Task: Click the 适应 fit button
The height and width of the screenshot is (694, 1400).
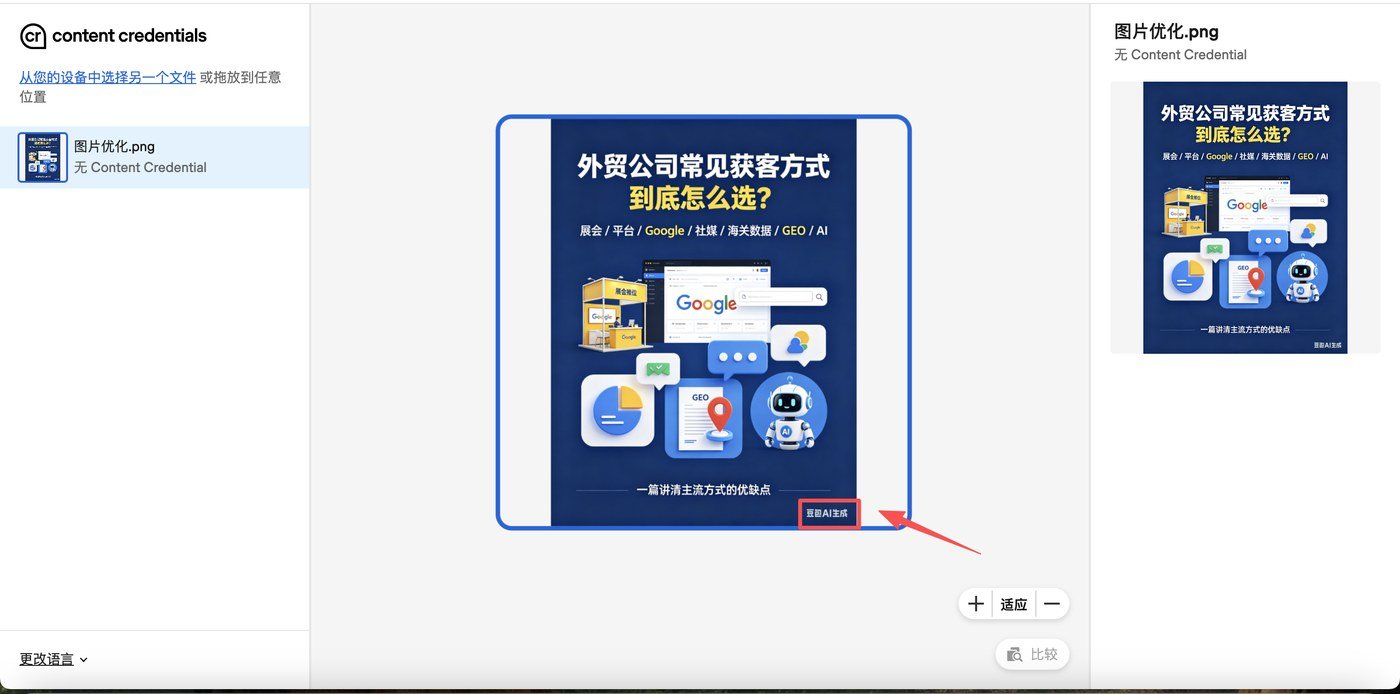Action: point(1014,604)
